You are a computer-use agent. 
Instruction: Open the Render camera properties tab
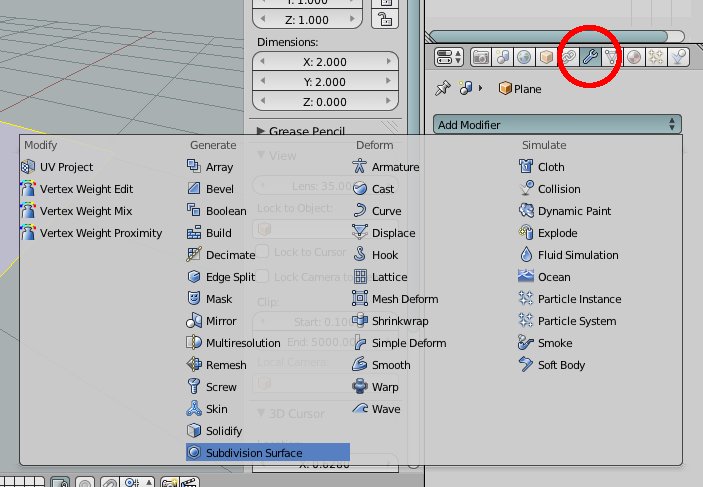click(481, 57)
